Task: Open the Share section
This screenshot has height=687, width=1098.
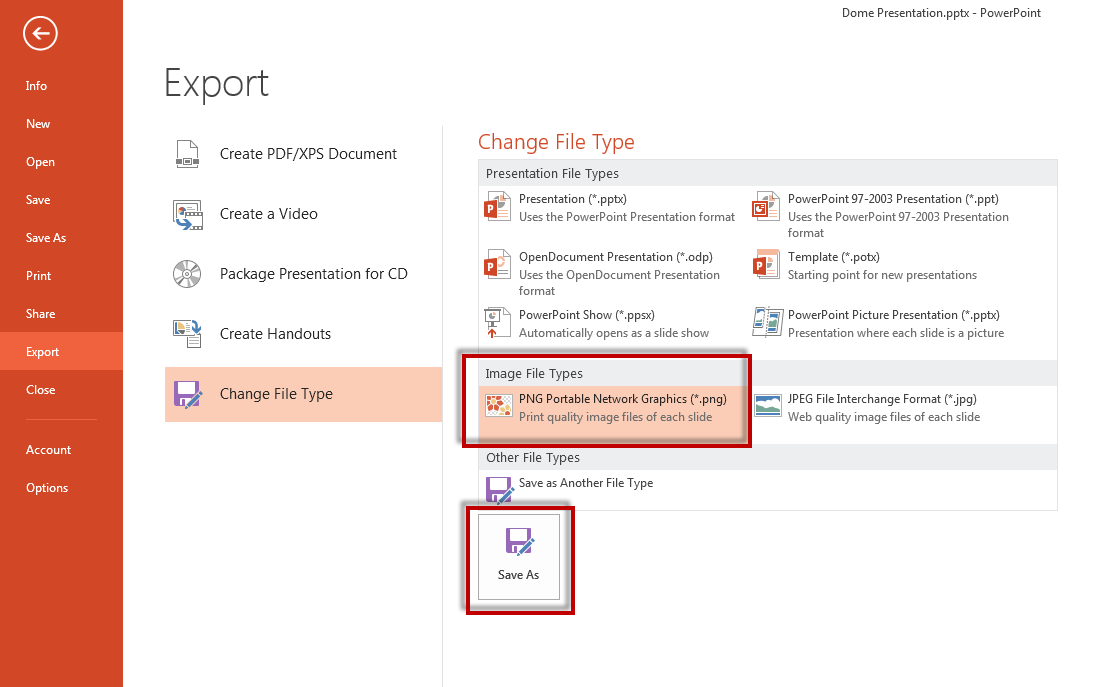Action: 41,314
